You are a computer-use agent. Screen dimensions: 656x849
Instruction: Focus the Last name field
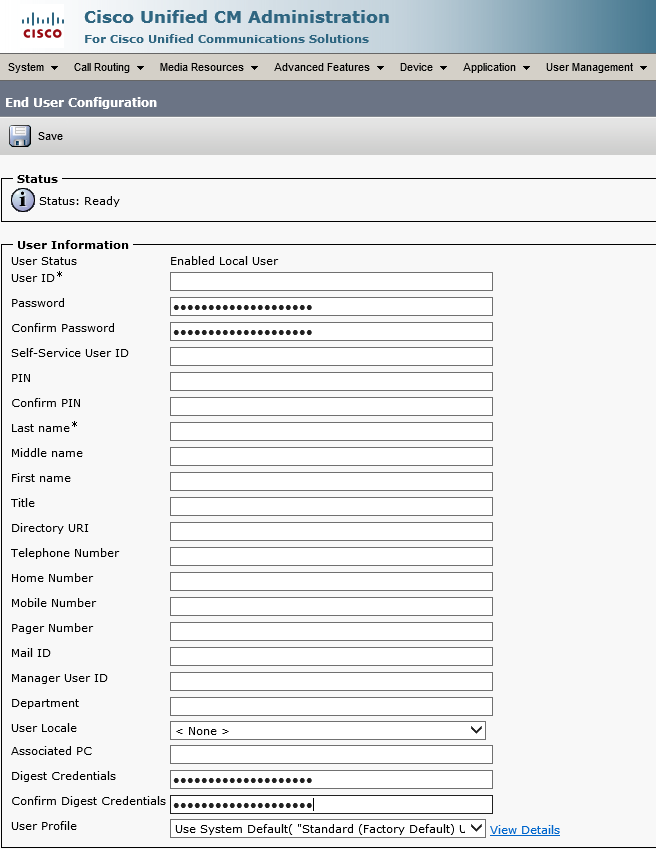[x=331, y=432]
